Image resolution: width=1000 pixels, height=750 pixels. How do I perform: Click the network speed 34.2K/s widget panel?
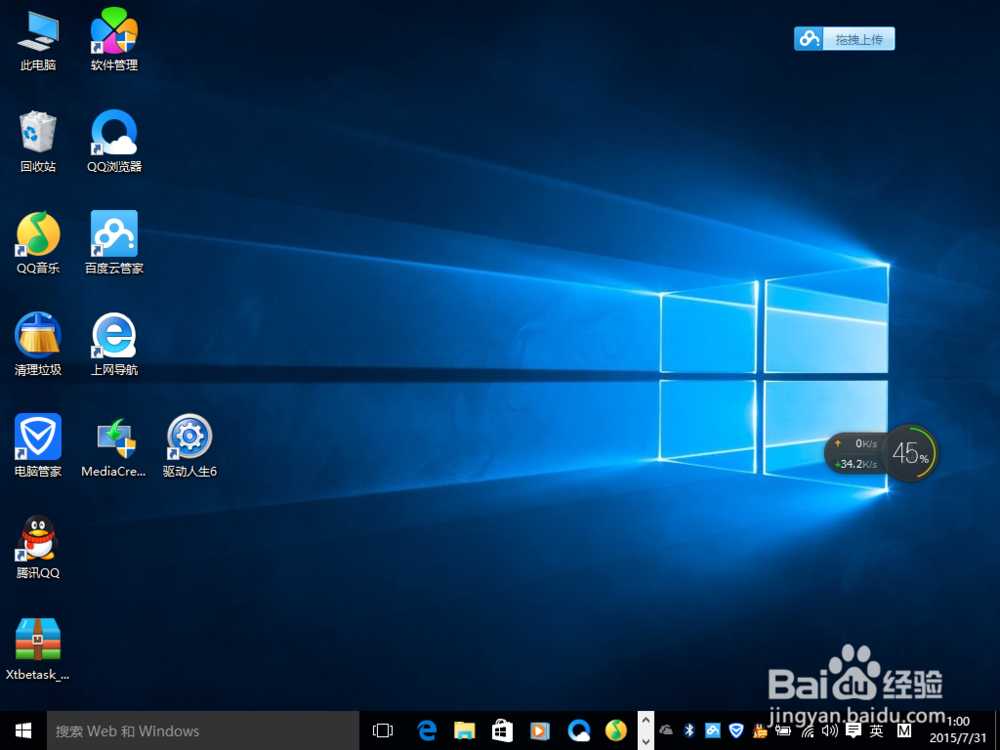point(856,453)
